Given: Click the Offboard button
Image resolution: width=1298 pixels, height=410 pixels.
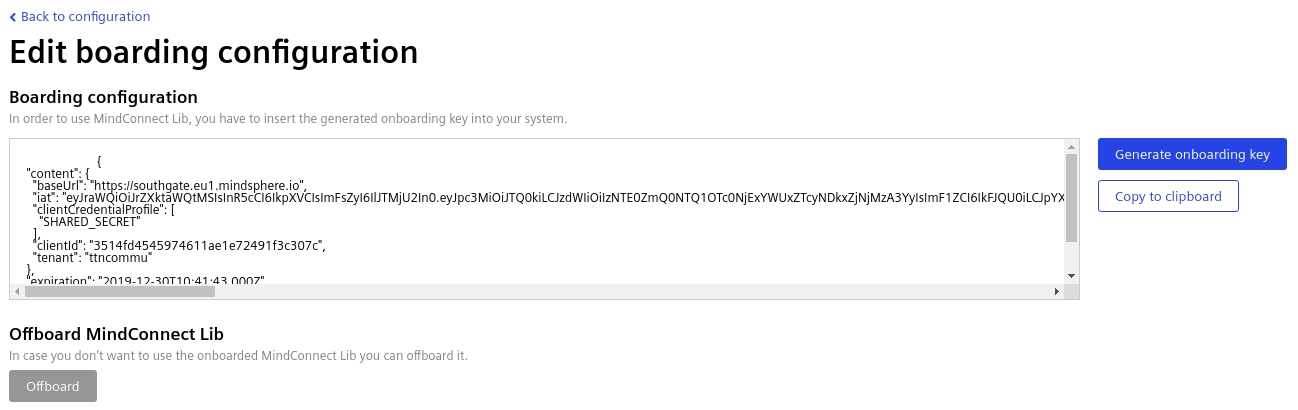Looking at the screenshot, I should (x=53, y=386).
